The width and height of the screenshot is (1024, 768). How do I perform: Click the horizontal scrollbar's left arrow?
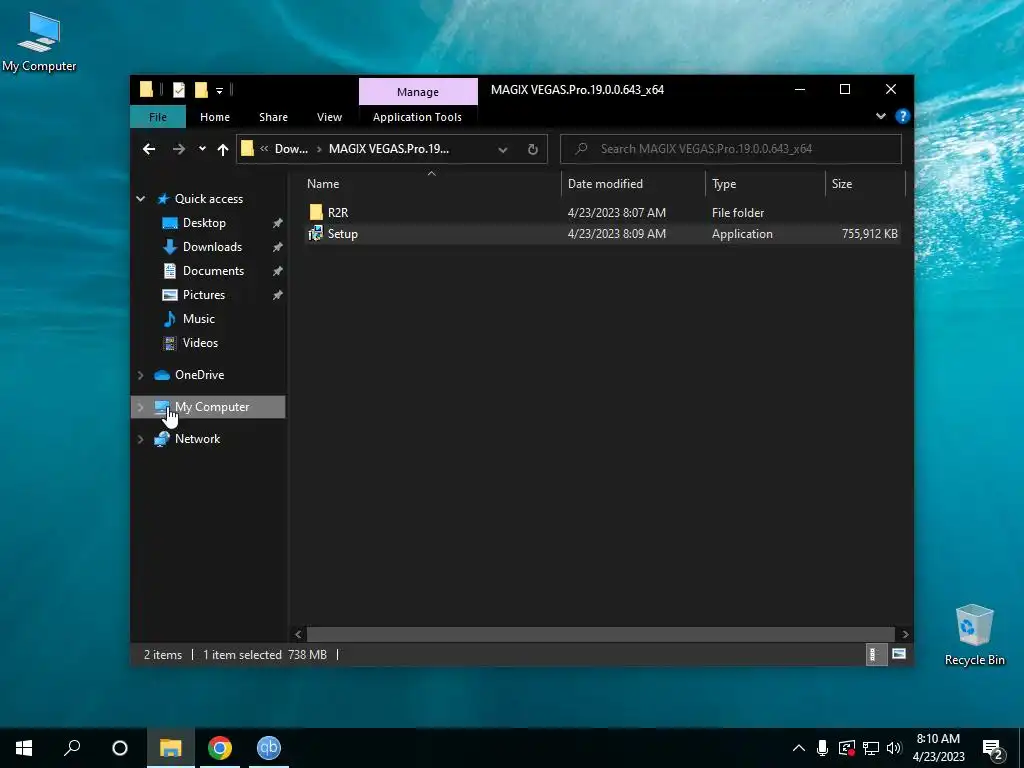pos(298,634)
